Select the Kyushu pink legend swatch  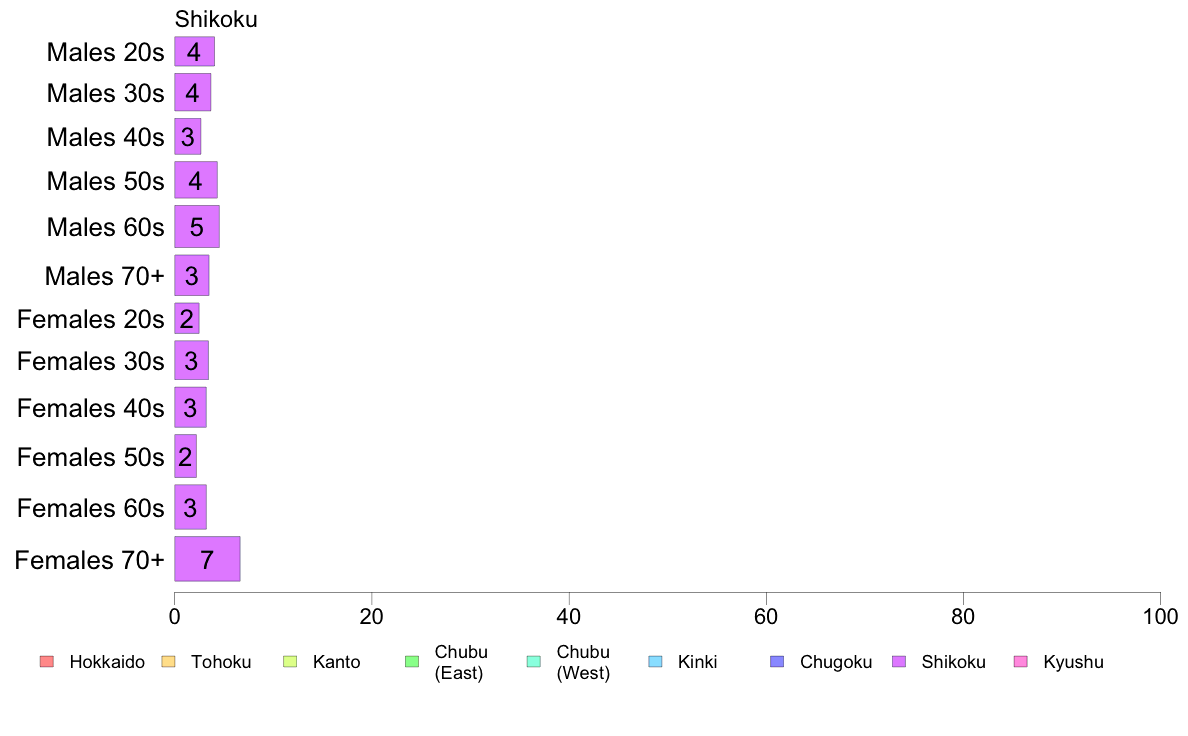tap(1021, 662)
